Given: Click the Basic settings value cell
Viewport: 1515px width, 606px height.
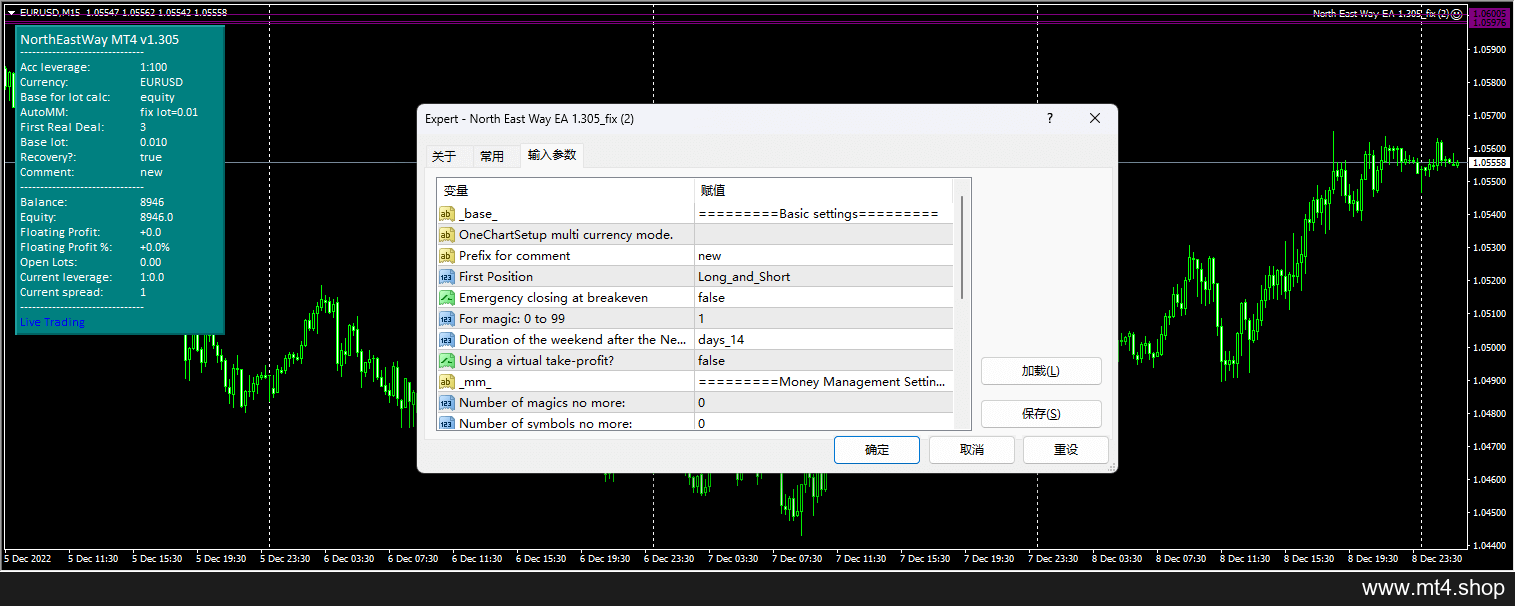Looking at the screenshot, I should point(824,214).
